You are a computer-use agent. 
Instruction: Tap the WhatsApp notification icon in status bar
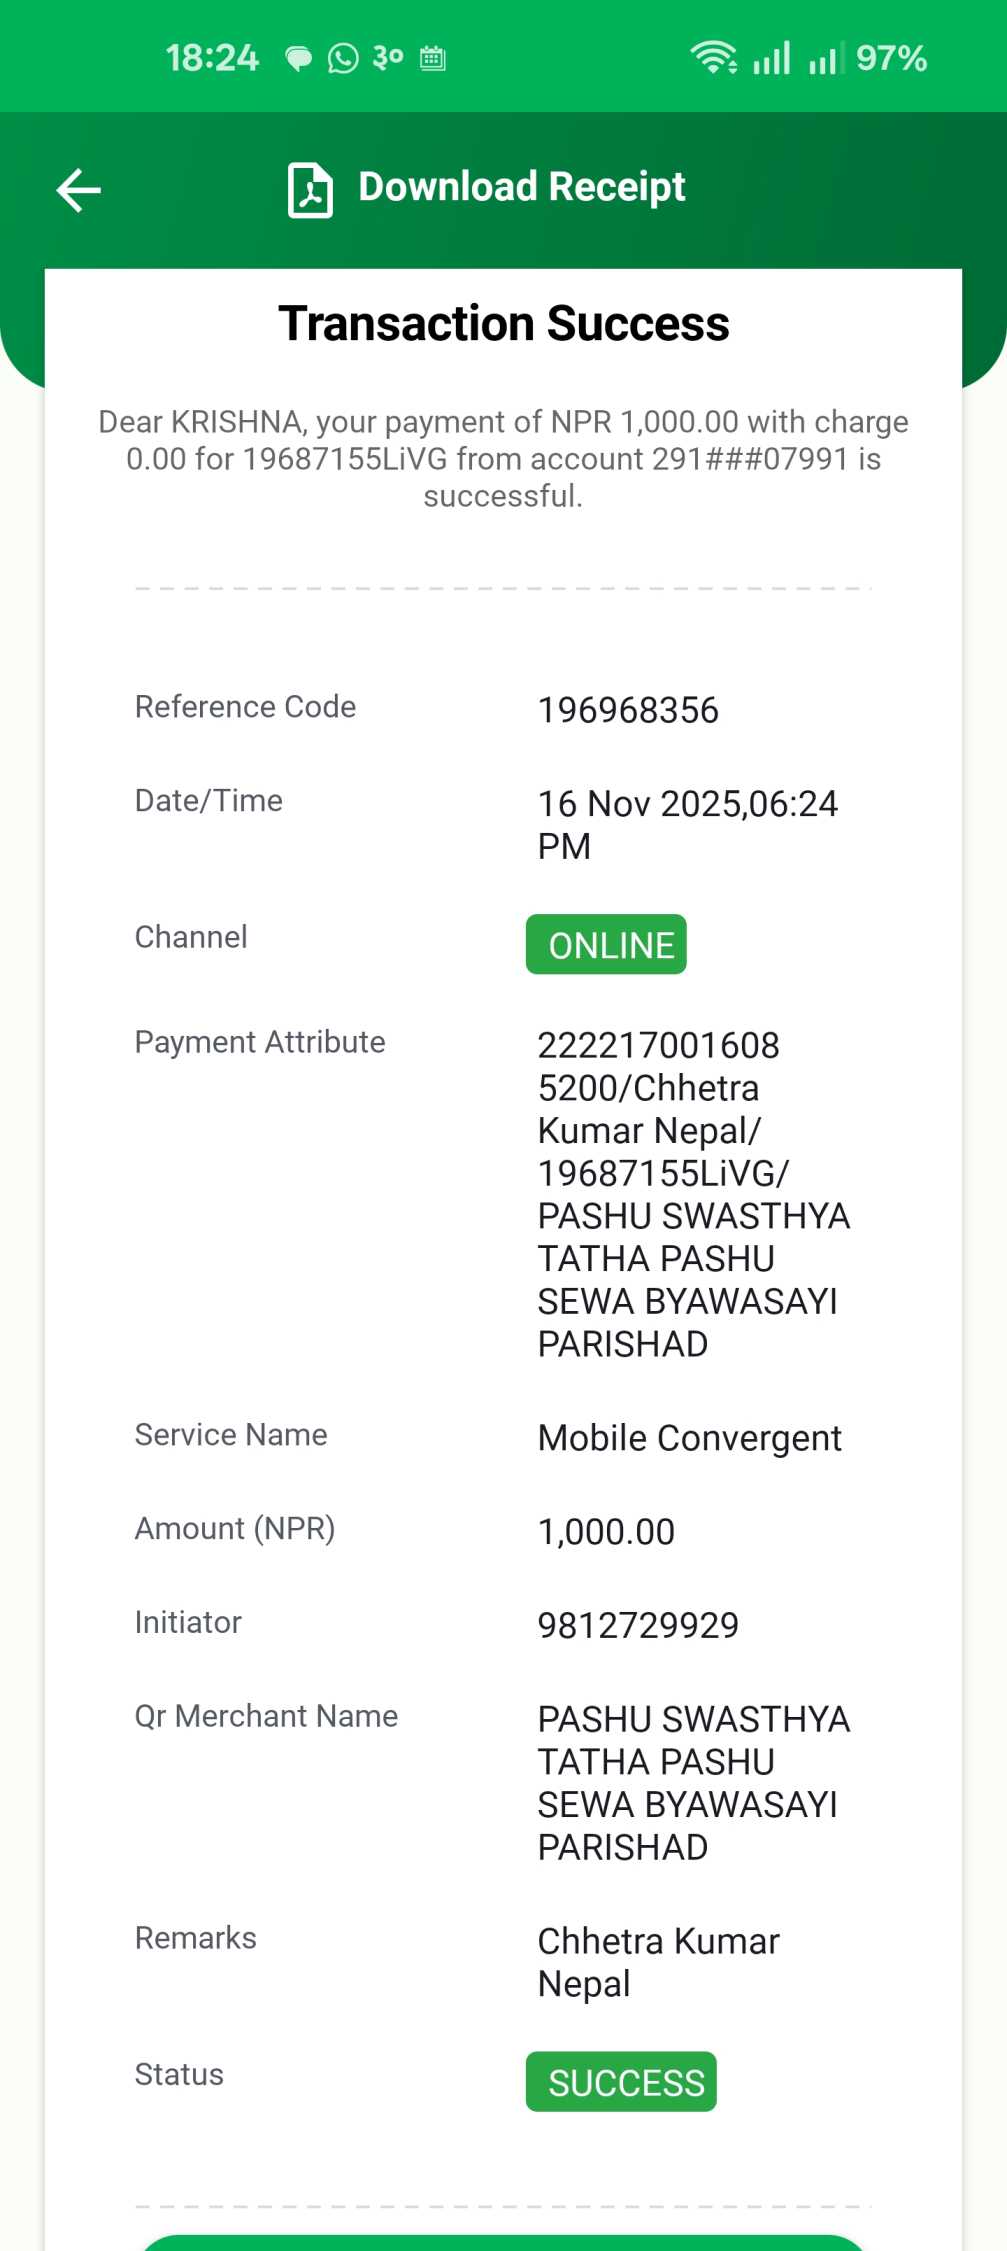click(343, 59)
